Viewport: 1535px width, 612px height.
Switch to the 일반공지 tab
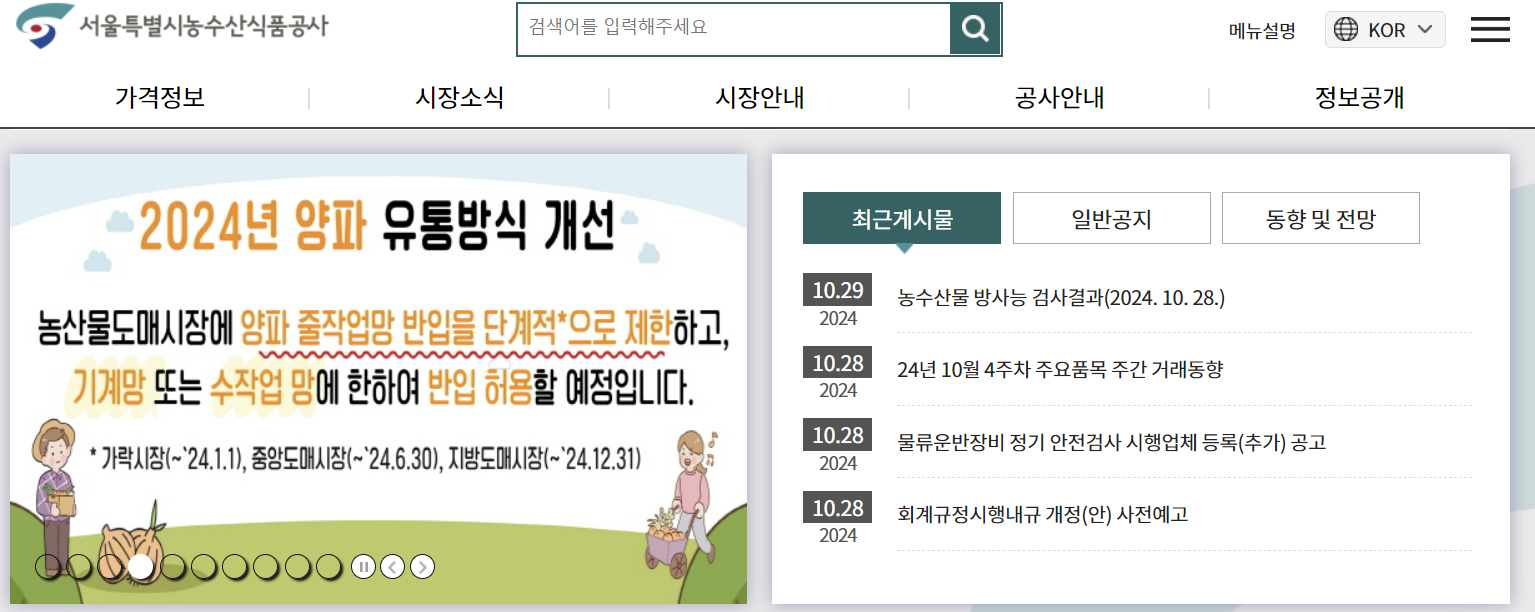coord(1112,218)
